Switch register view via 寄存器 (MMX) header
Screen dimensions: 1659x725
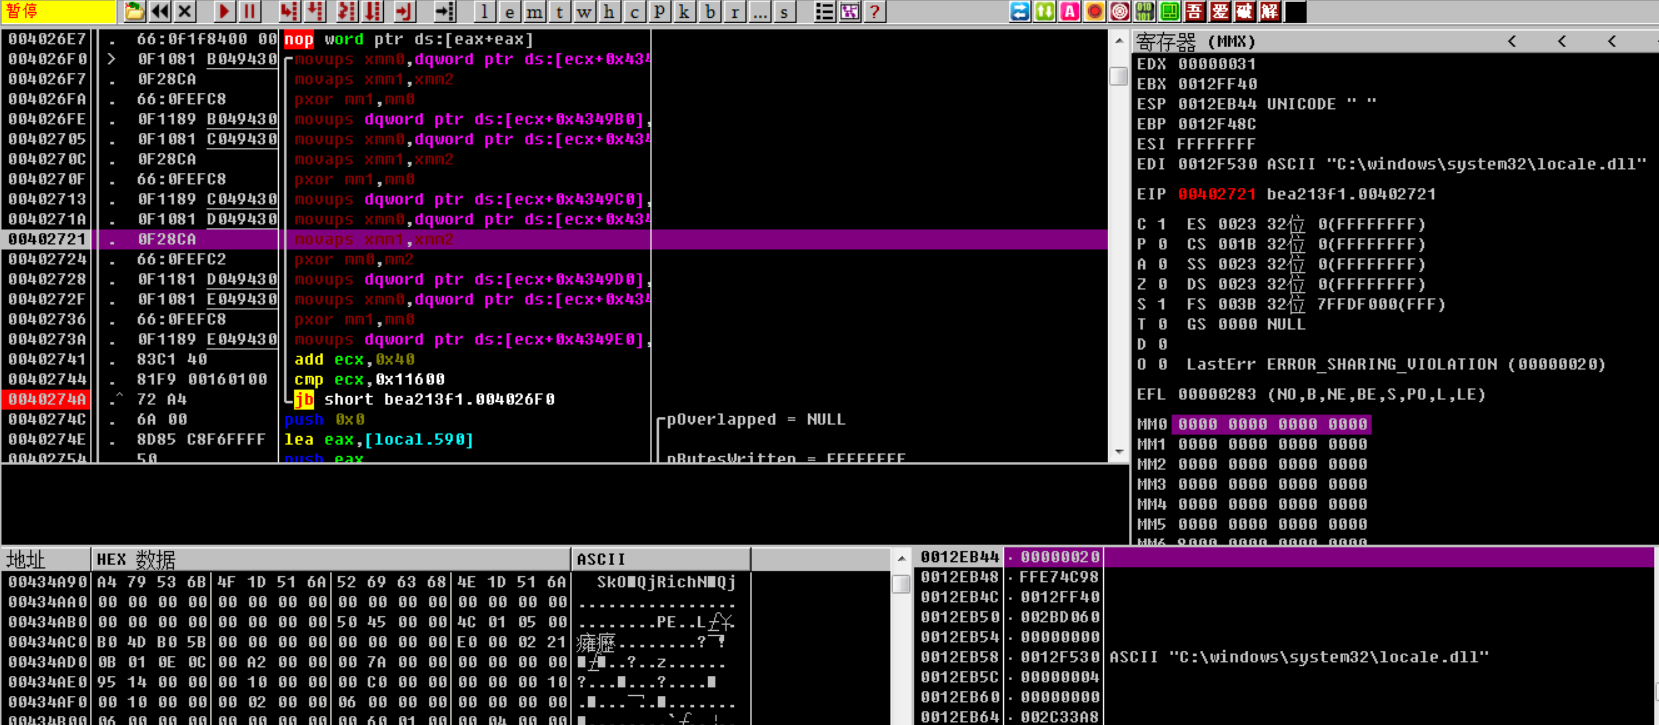[1196, 42]
